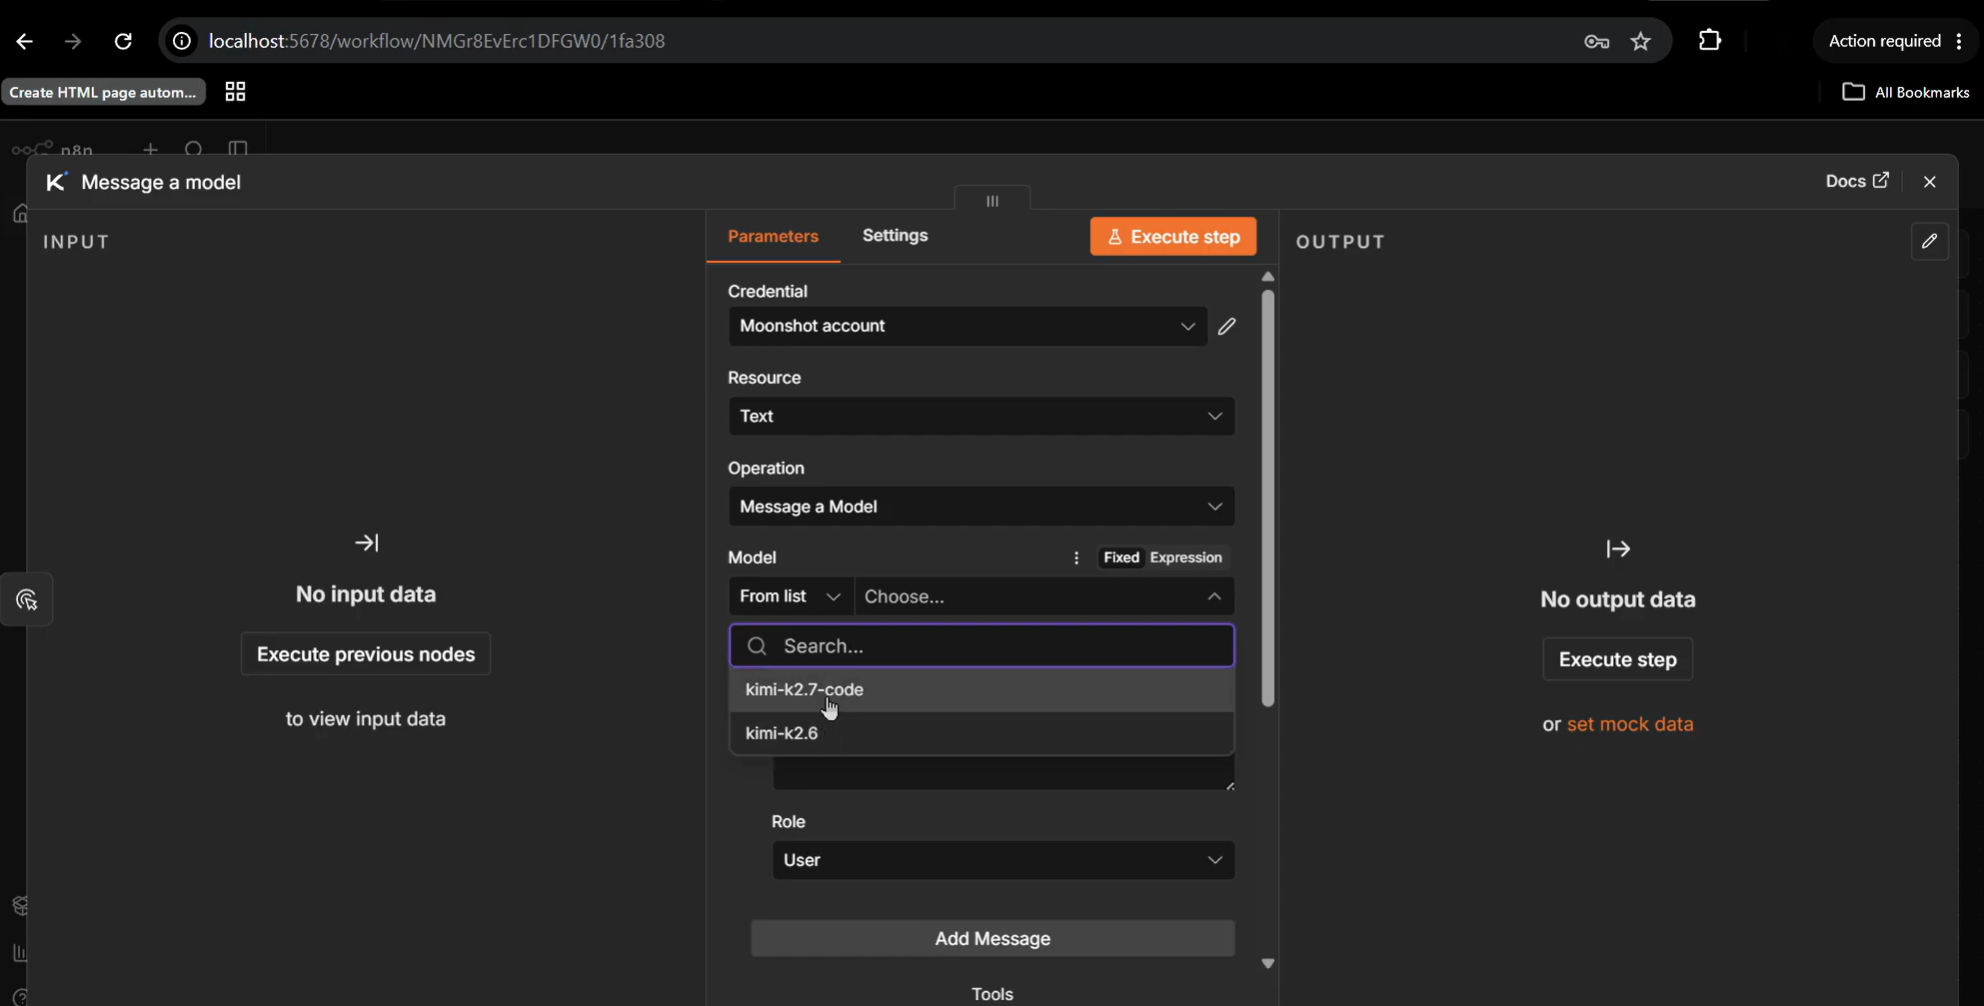
Task: Grab the panel drag handle at top
Action: (x=992, y=200)
